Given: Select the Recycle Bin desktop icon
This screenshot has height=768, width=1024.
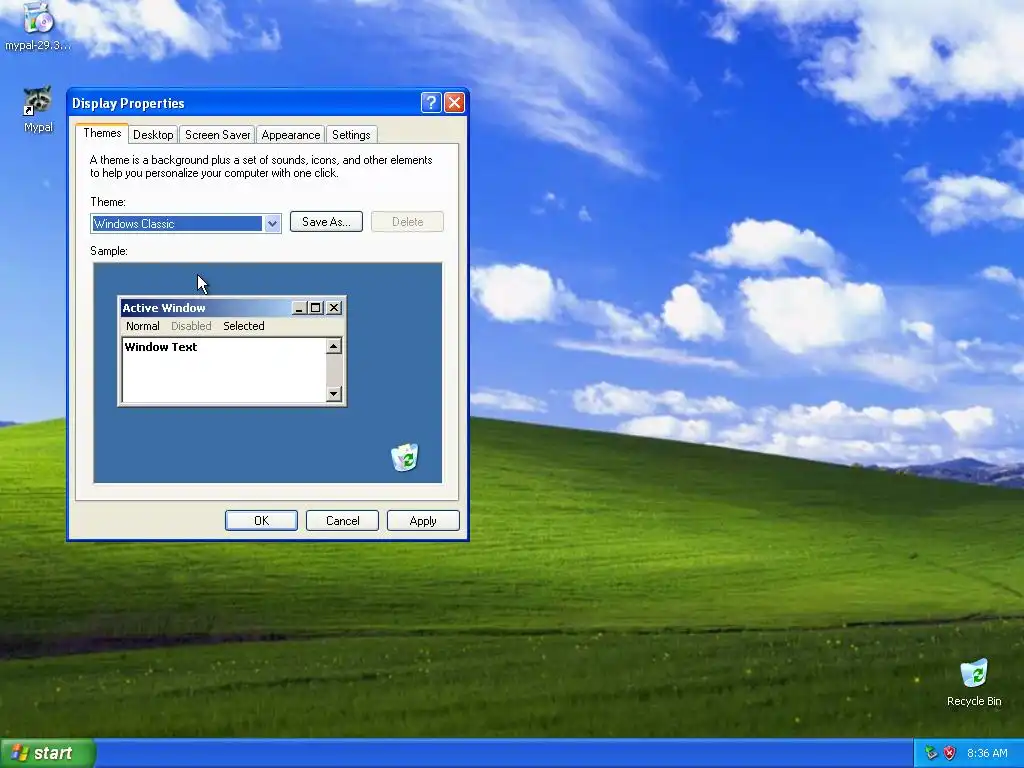Looking at the screenshot, I should tap(974, 683).
